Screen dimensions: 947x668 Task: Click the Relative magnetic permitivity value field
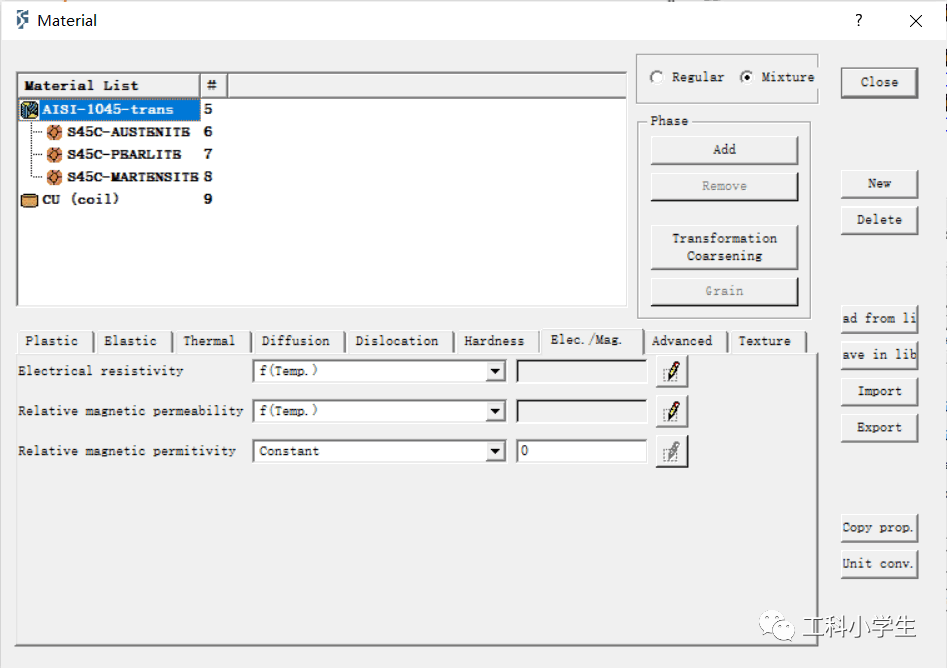pos(582,451)
